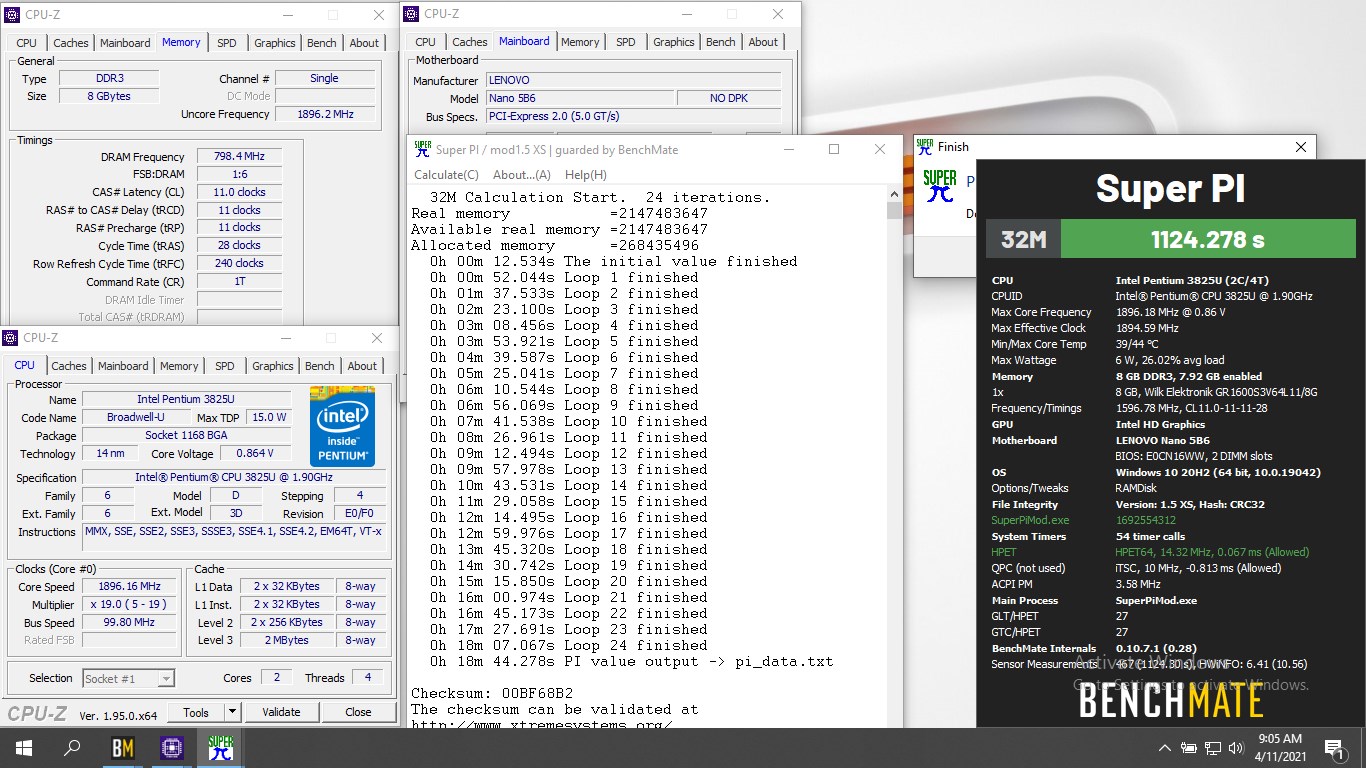Click the Intel Pentium logo in CPU-Z
This screenshot has height=768, width=1366.
pyautogui.click(x=342, y=427)
